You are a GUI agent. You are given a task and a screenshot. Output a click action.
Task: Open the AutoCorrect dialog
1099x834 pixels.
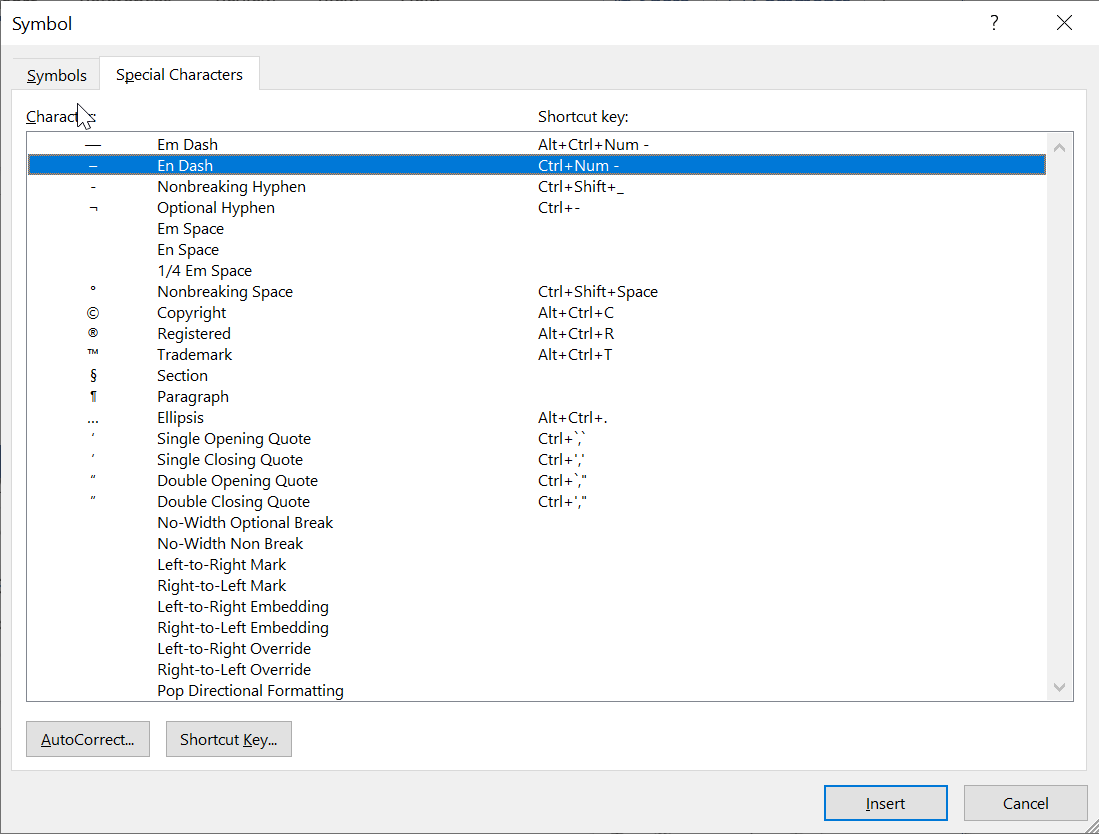coord(87,739)
